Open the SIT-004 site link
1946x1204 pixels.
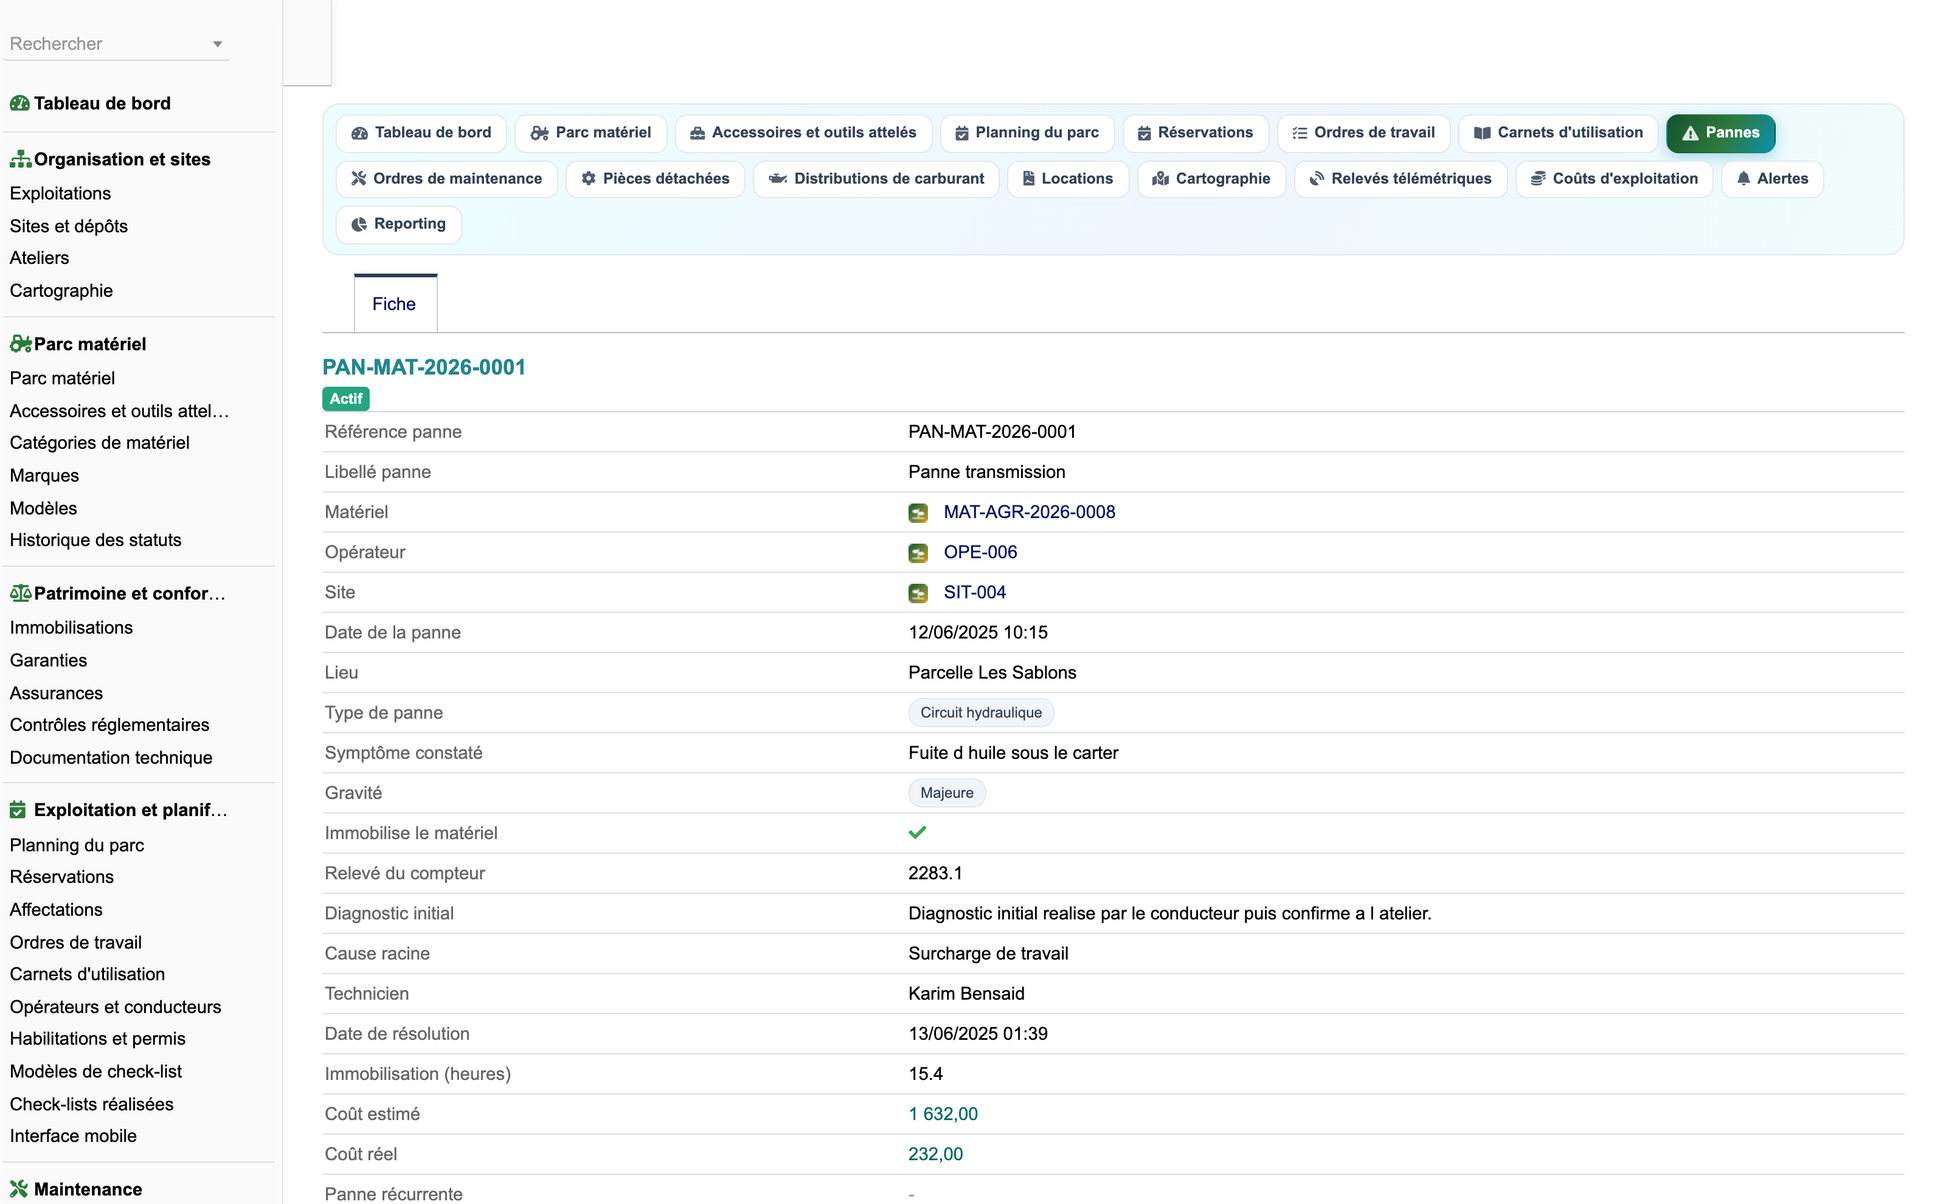(x=975, y=592)
